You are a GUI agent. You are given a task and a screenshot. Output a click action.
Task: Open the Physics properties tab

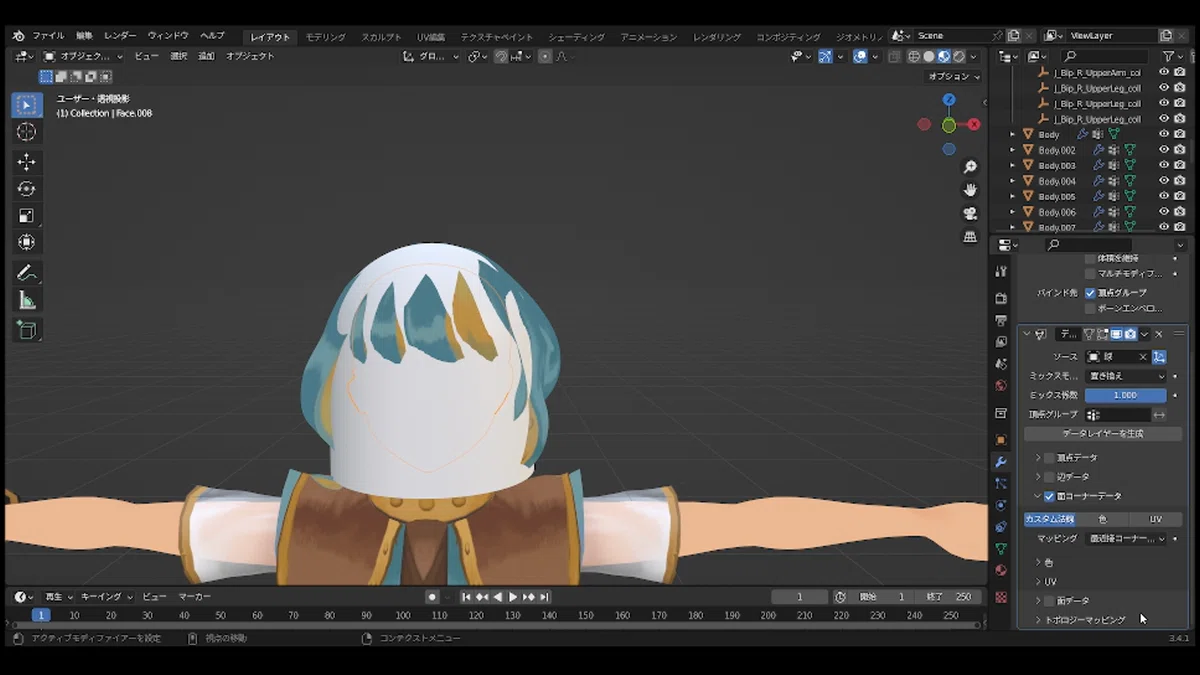(x=1001, y=505)
